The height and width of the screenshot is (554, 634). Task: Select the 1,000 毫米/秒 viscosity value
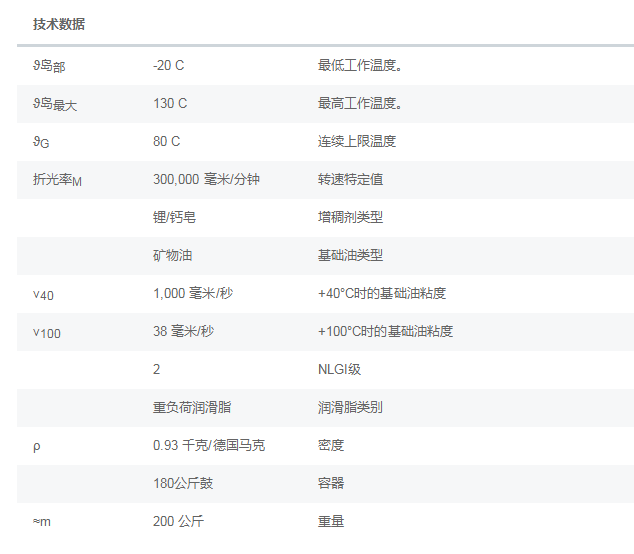(x=197, y=293)
